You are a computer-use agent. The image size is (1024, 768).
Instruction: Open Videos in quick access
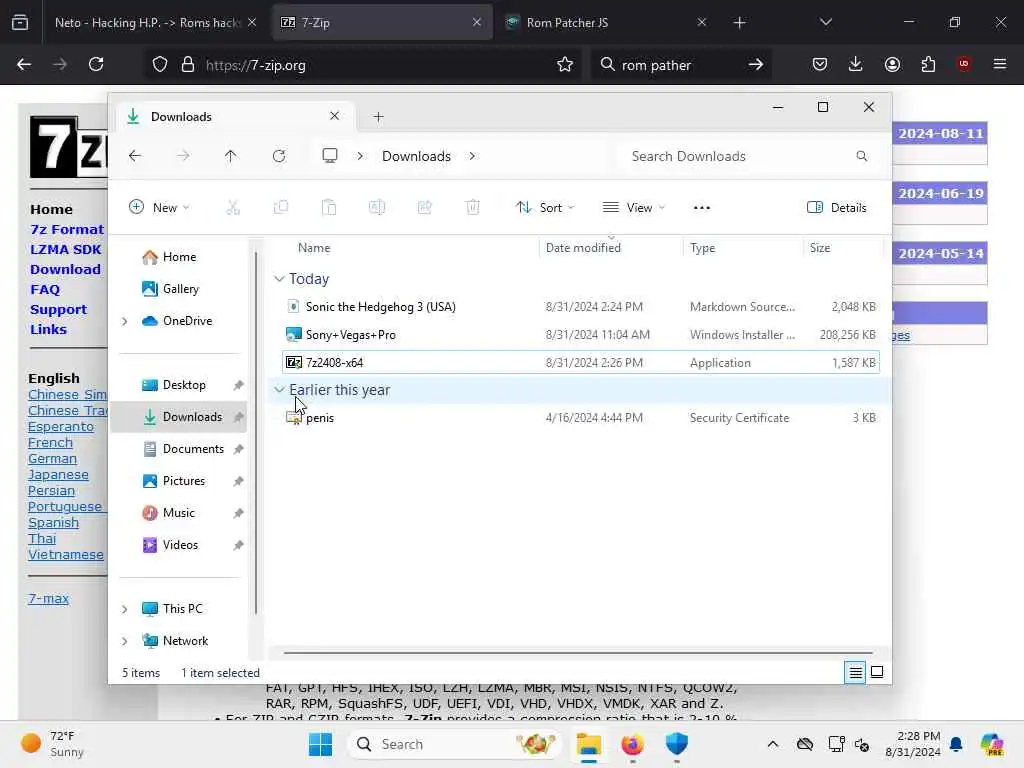[180, 545]
